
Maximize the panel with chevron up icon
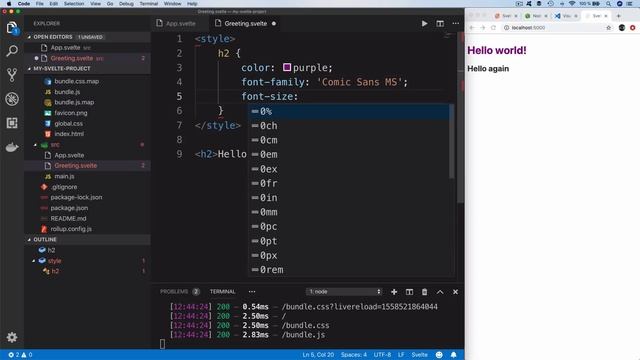[x=440, y=292]
